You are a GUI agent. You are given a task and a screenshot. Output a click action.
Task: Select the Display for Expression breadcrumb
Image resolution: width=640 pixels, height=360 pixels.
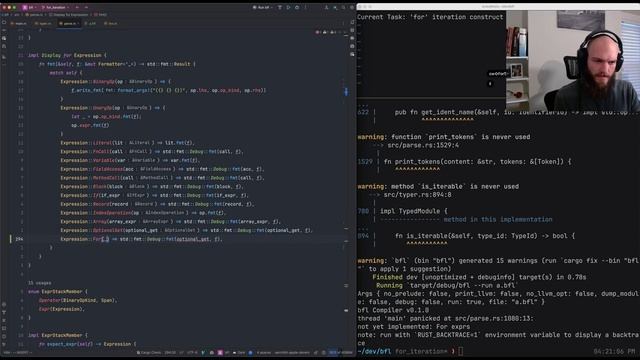pyautogui.click(x=69, y=15)
